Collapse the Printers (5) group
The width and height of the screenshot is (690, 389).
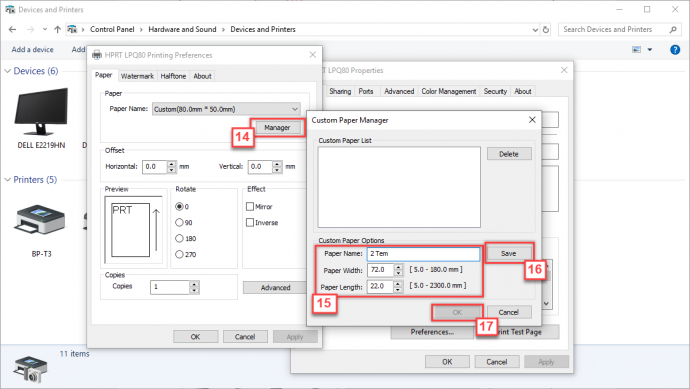tap(7, 180)
